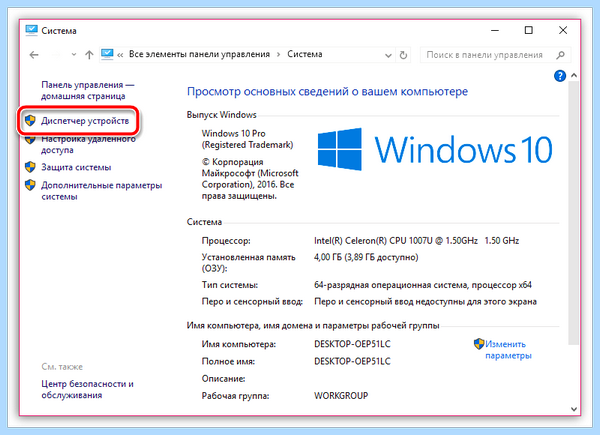Click the vertical scrollbar thumb
This screenshot has height=435, width=600.
(574, 213)
